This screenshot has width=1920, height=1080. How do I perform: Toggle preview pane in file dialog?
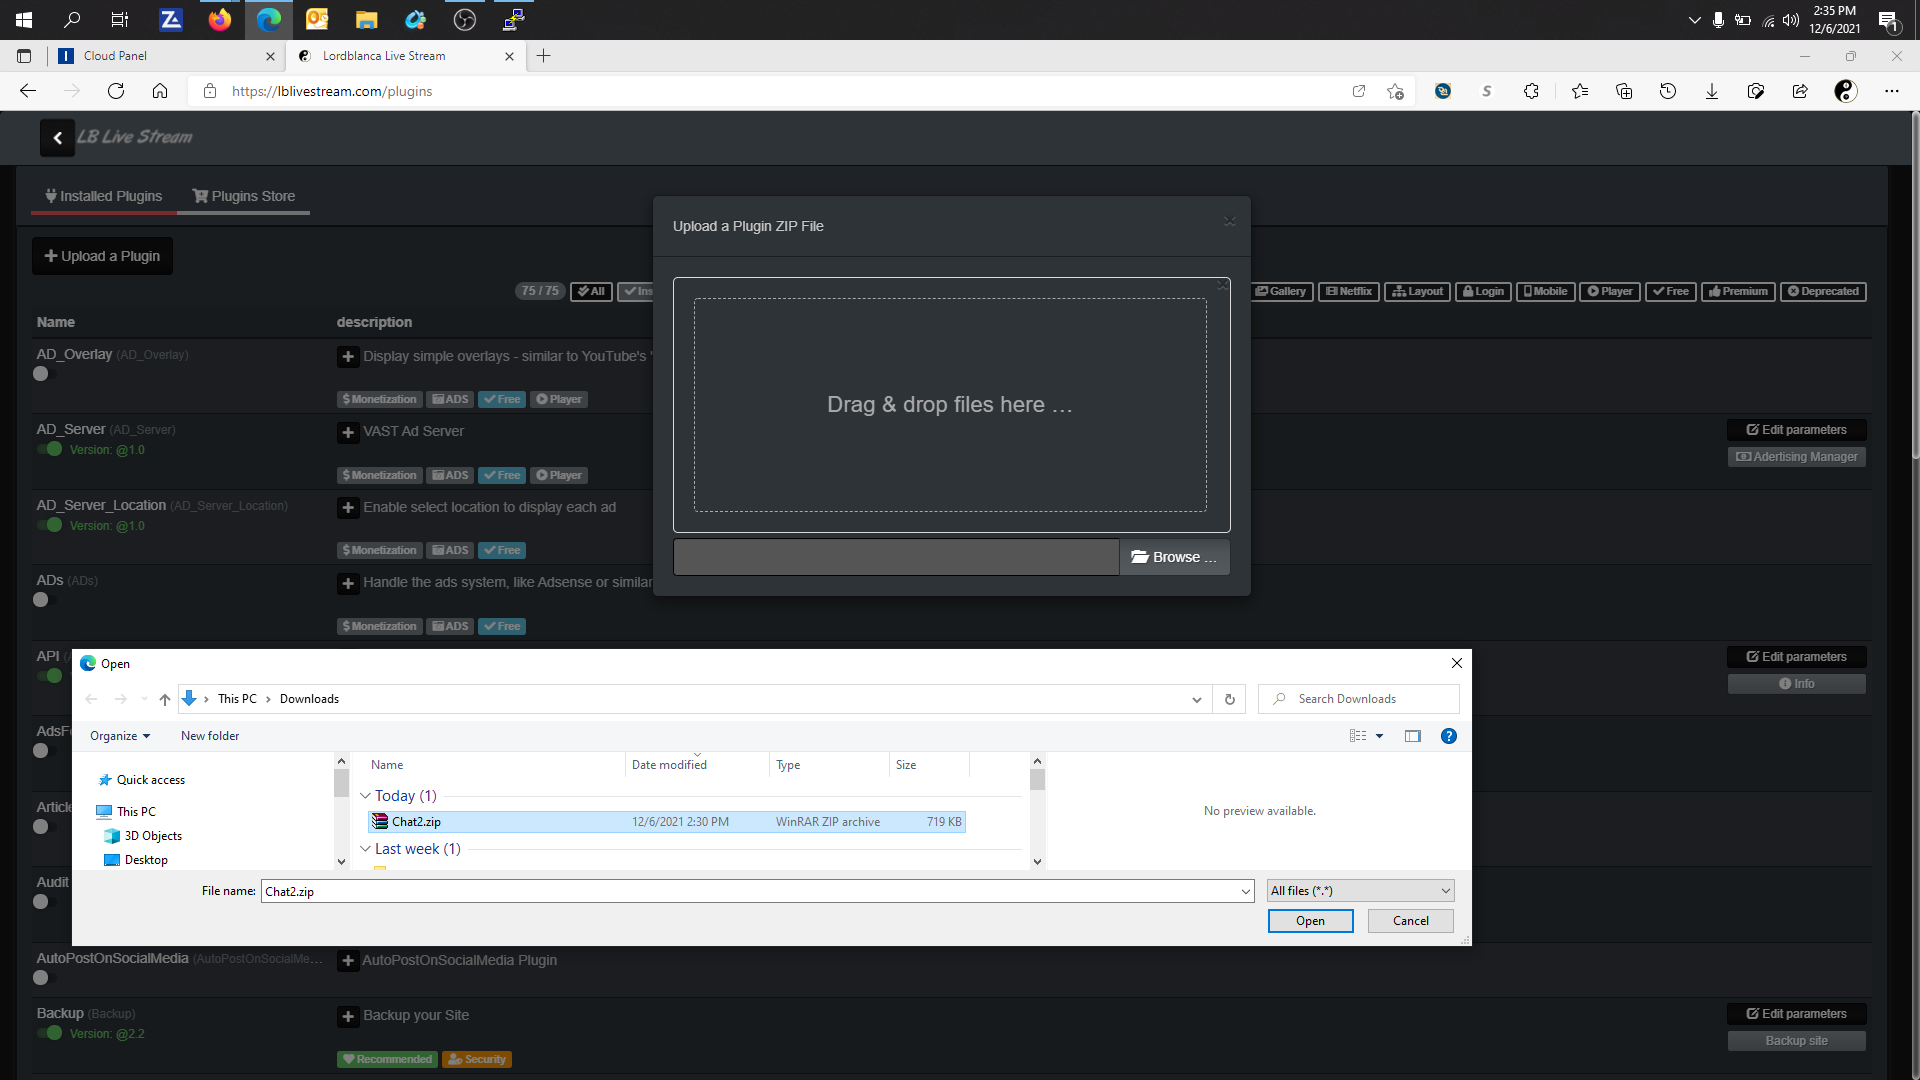click(1413, 736)
